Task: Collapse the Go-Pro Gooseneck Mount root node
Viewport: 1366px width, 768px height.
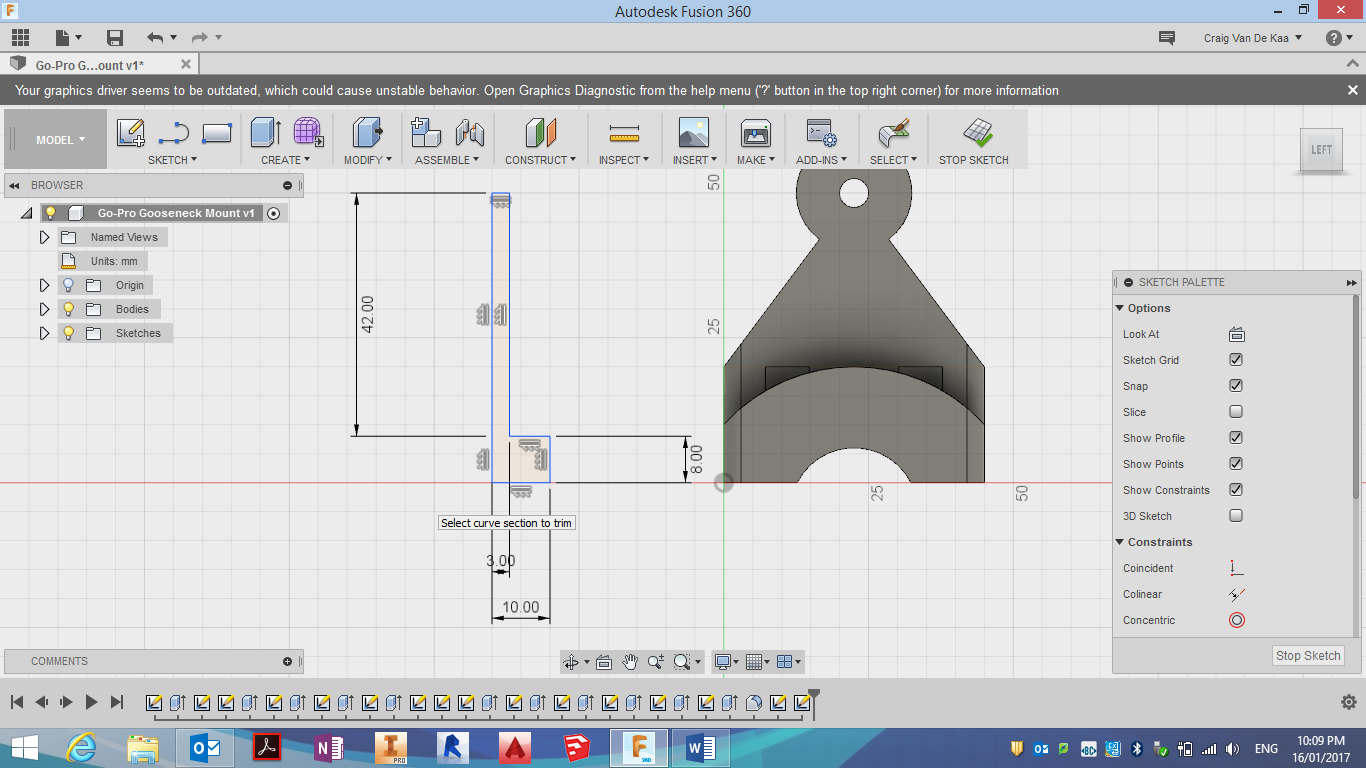Action: click(27, 213)
